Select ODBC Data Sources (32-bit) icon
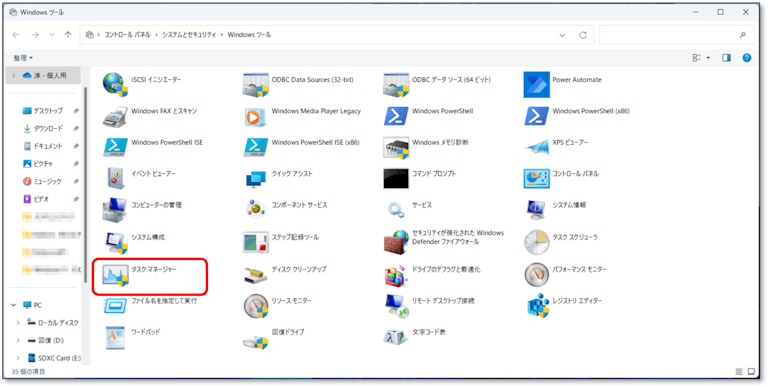Viewport: 768px width, 387px height. coord(256,85)
